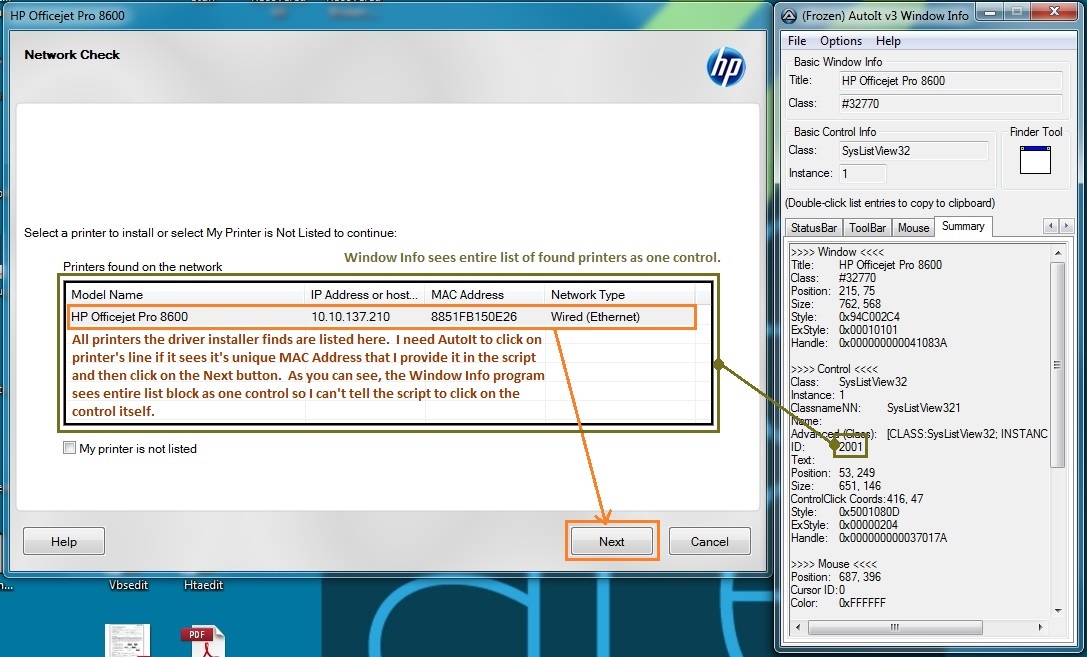Switch to the StatusBar tab
Screen dimensions: 1087x657
point(814,227)
